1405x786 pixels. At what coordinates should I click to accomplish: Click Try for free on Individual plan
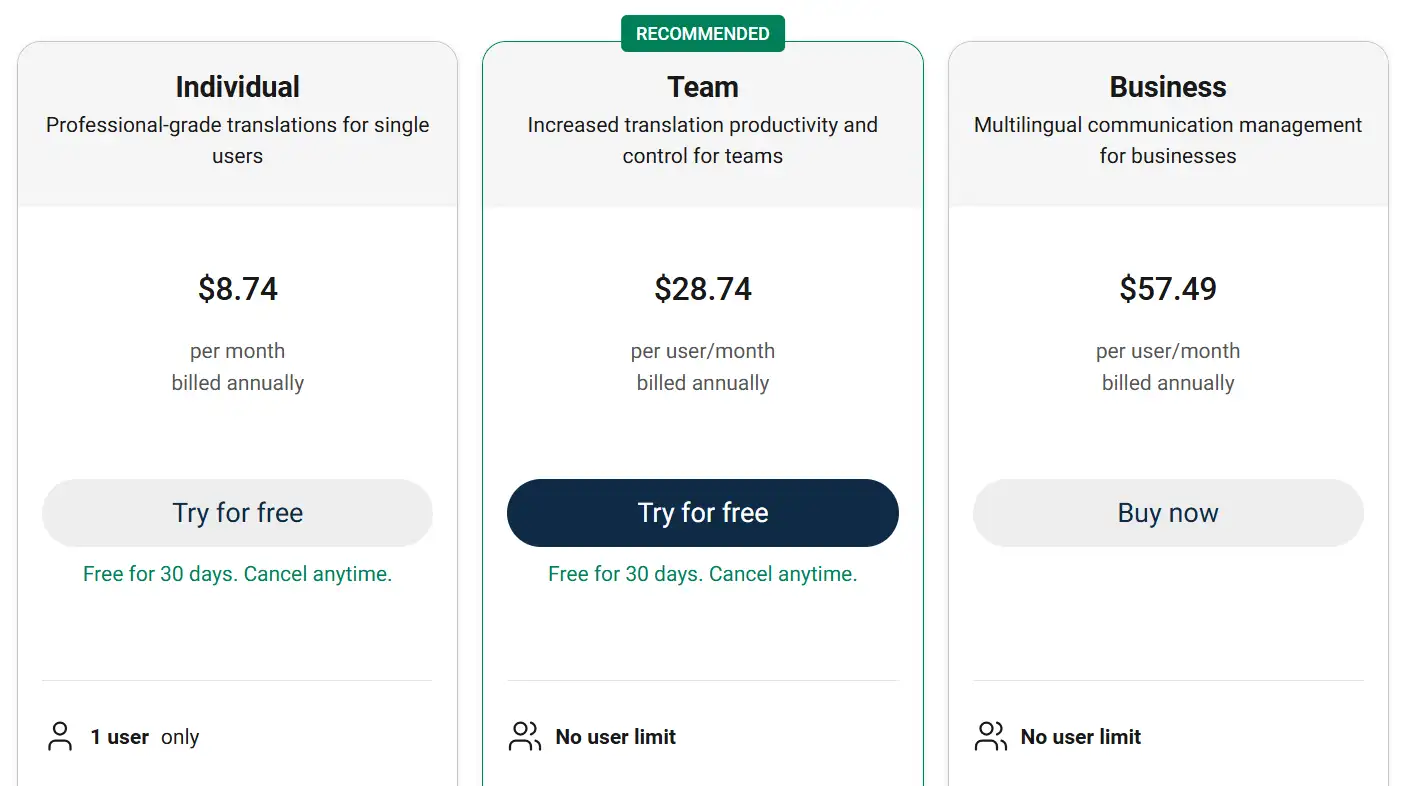click(237, 513)
